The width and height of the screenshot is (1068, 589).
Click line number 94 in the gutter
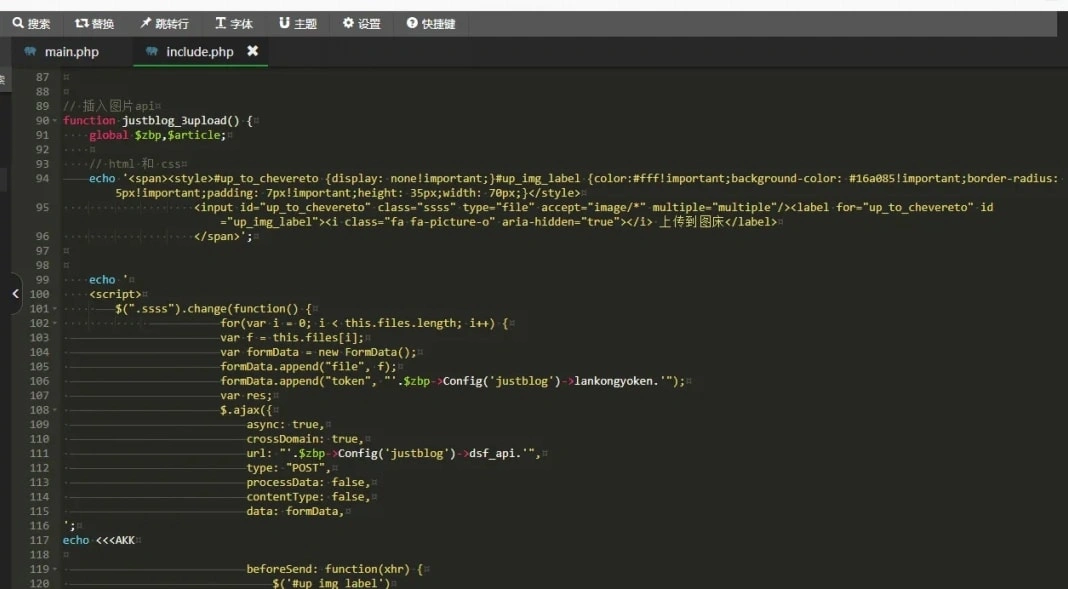[x=41, y=179]
